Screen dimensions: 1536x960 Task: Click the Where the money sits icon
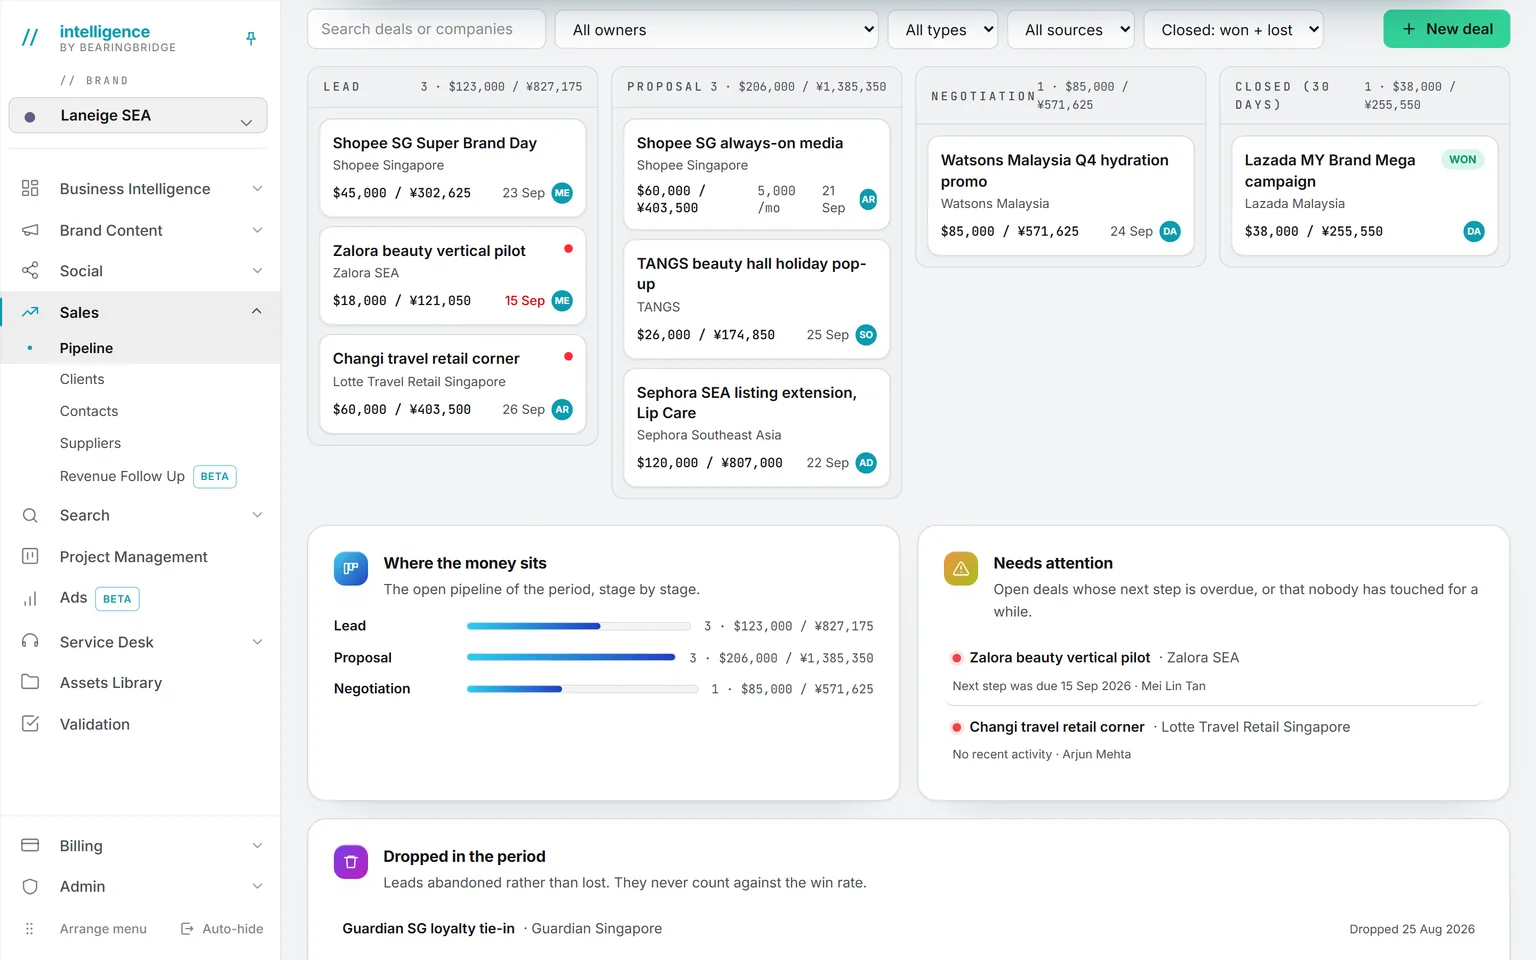(x=351, y=568)
